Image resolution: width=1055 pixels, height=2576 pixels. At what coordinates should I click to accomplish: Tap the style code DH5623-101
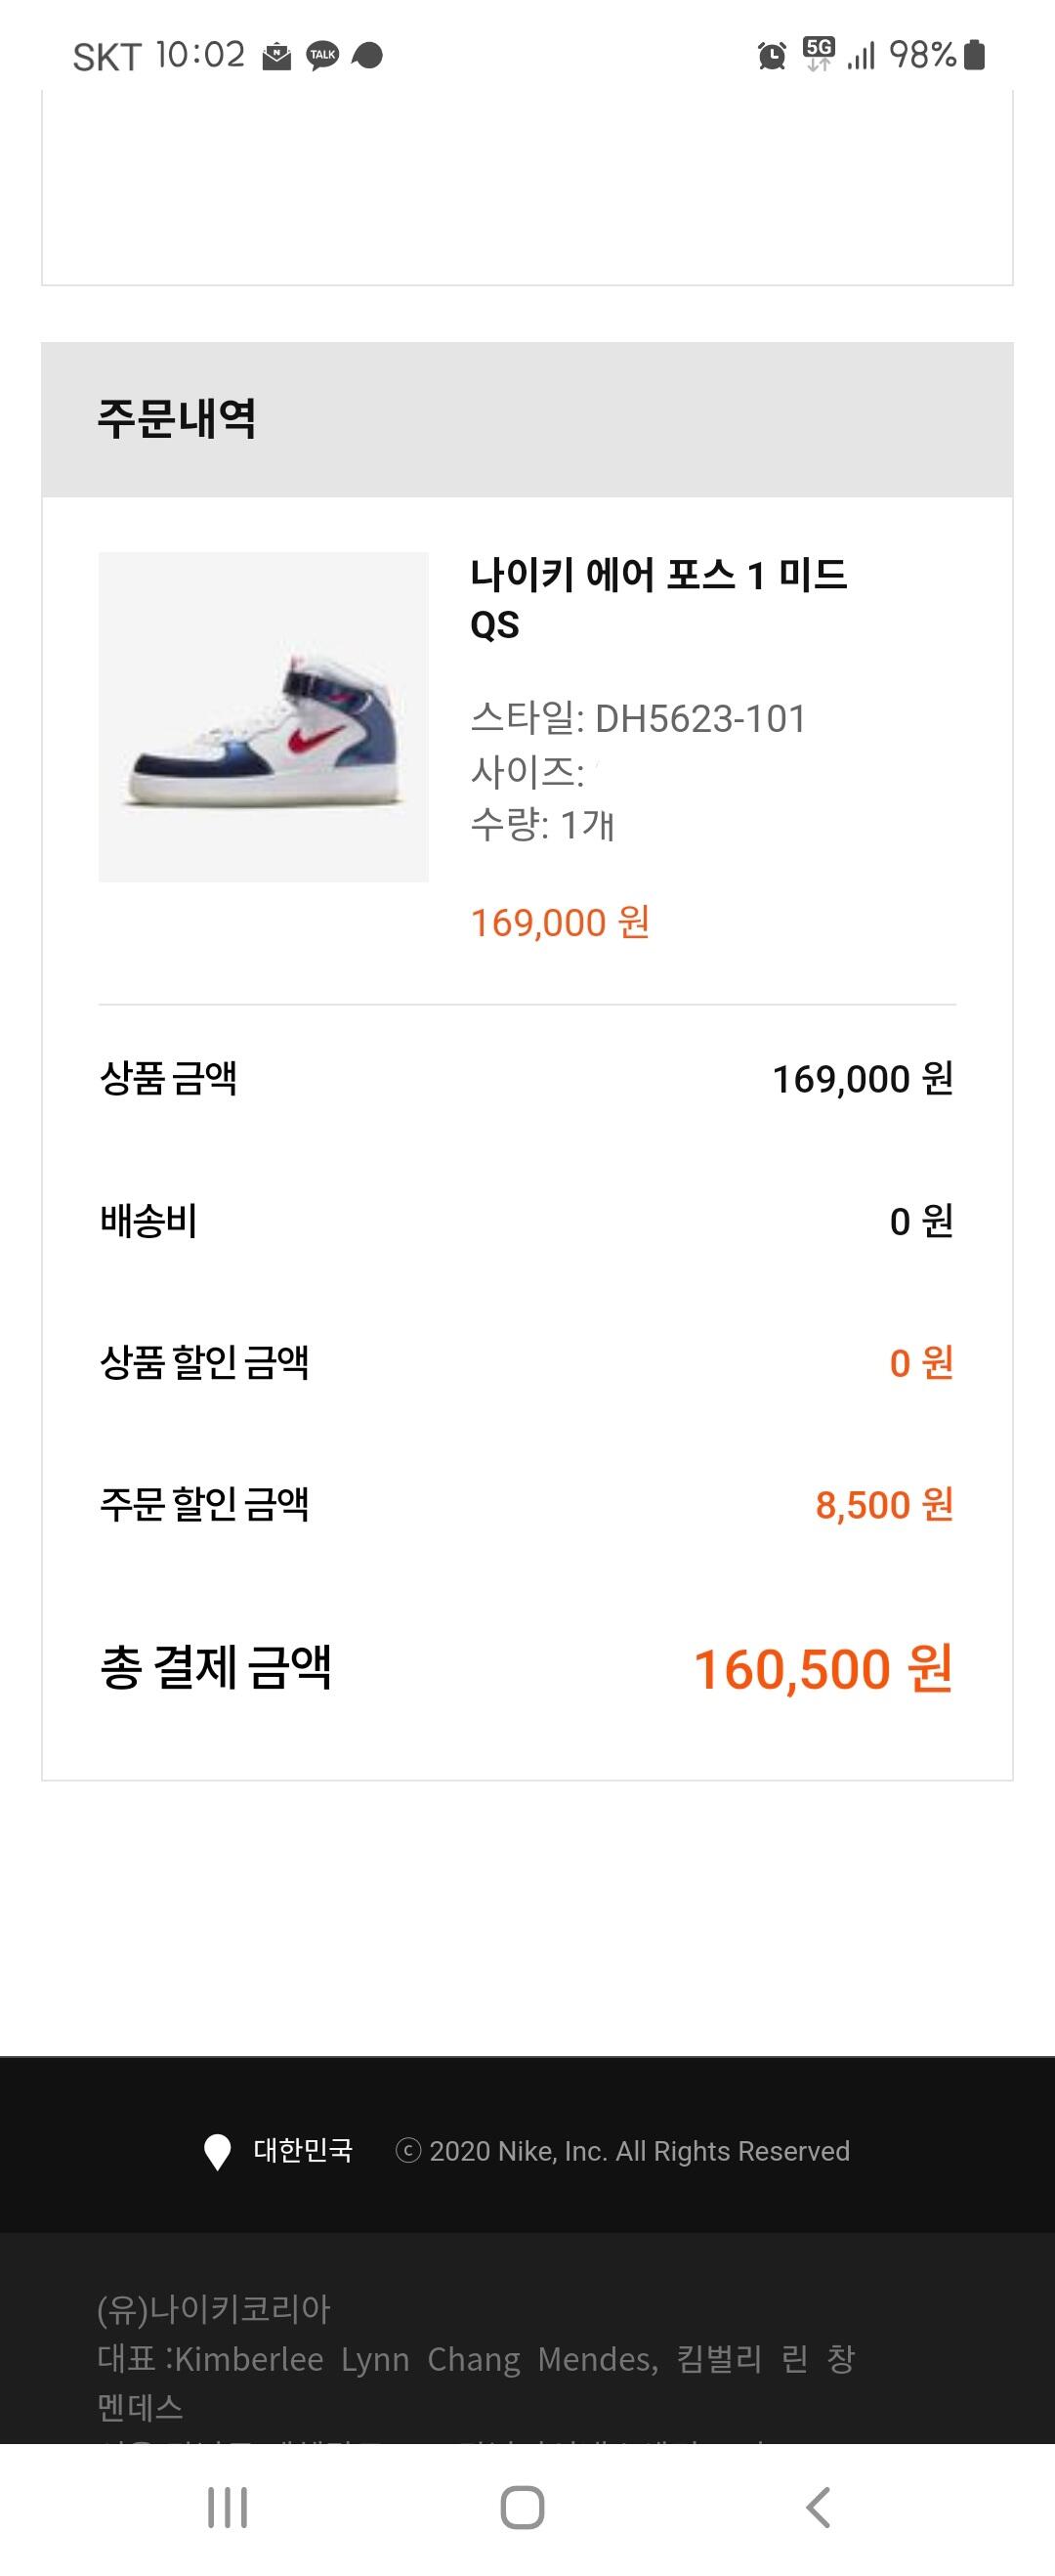pos(700,718)
